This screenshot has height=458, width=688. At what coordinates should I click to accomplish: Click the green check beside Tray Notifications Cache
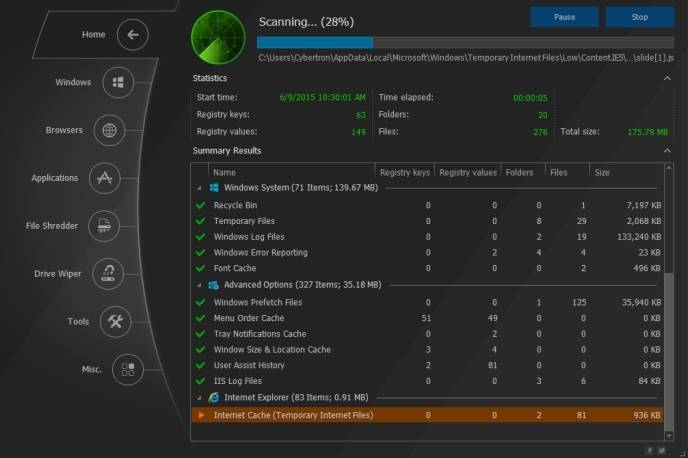coord(201,334)
